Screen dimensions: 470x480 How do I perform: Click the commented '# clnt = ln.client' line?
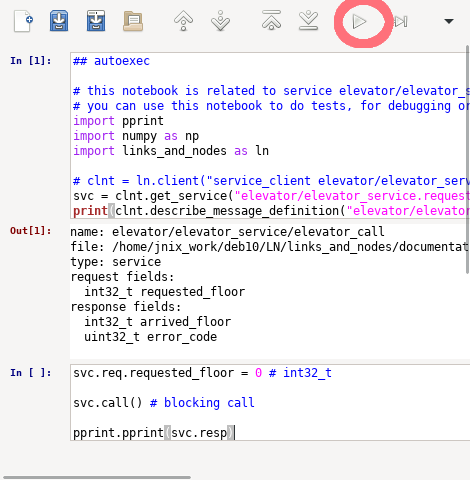coord(271,181)
